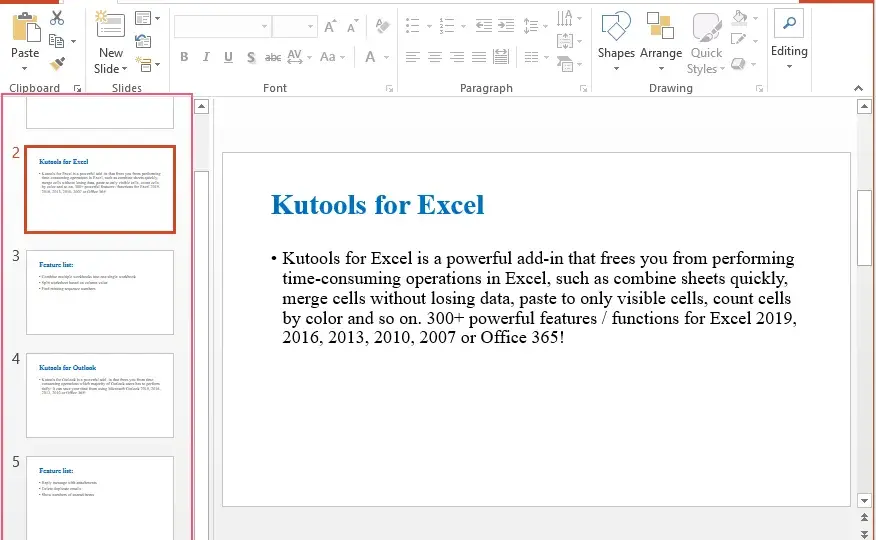The image size is (876, 540).
Task: Increase font size with large A
Action: 331,26
